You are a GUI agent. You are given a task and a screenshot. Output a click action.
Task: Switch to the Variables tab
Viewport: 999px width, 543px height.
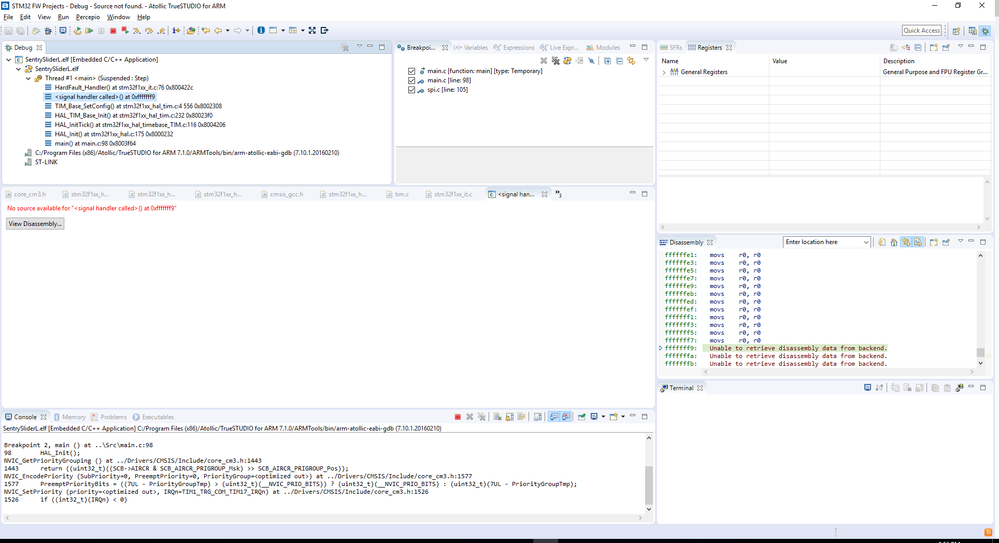pyautogui.click(x=471, y=47)
